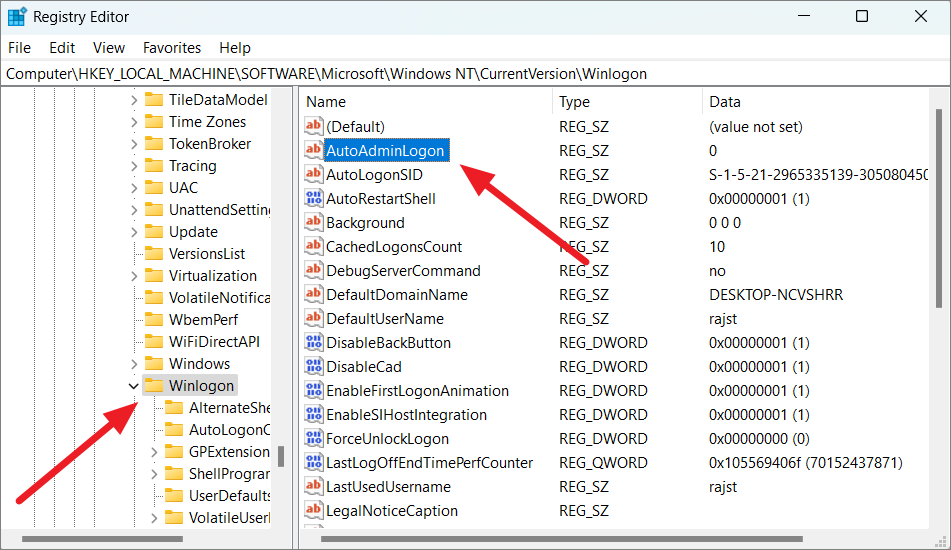Viewport: 951px width, 550px height.
Task: Click the string icon beside LastUsedUsername
Action: [314, 486]
